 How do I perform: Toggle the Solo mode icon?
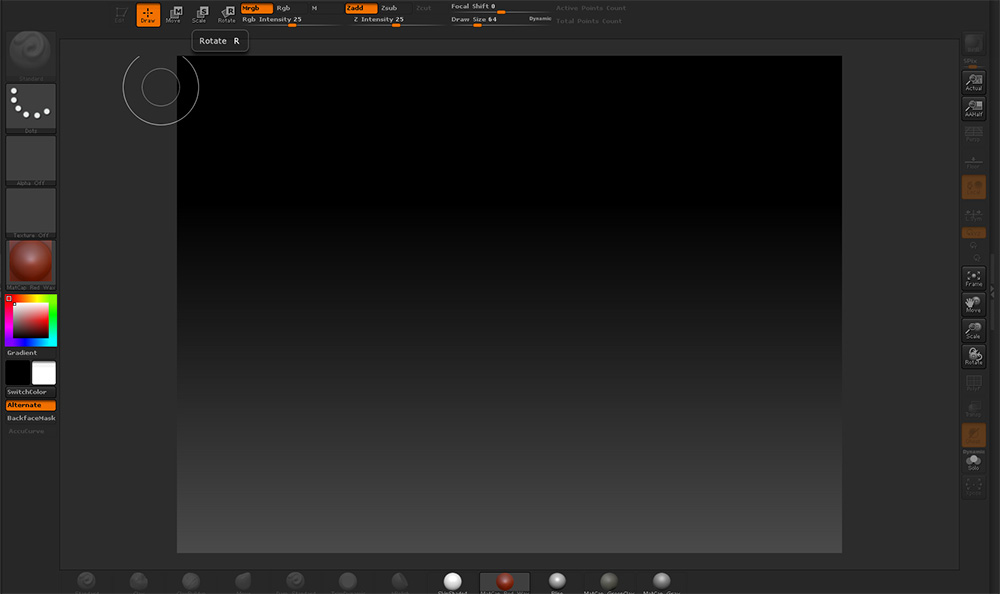[x=974, y=463]
